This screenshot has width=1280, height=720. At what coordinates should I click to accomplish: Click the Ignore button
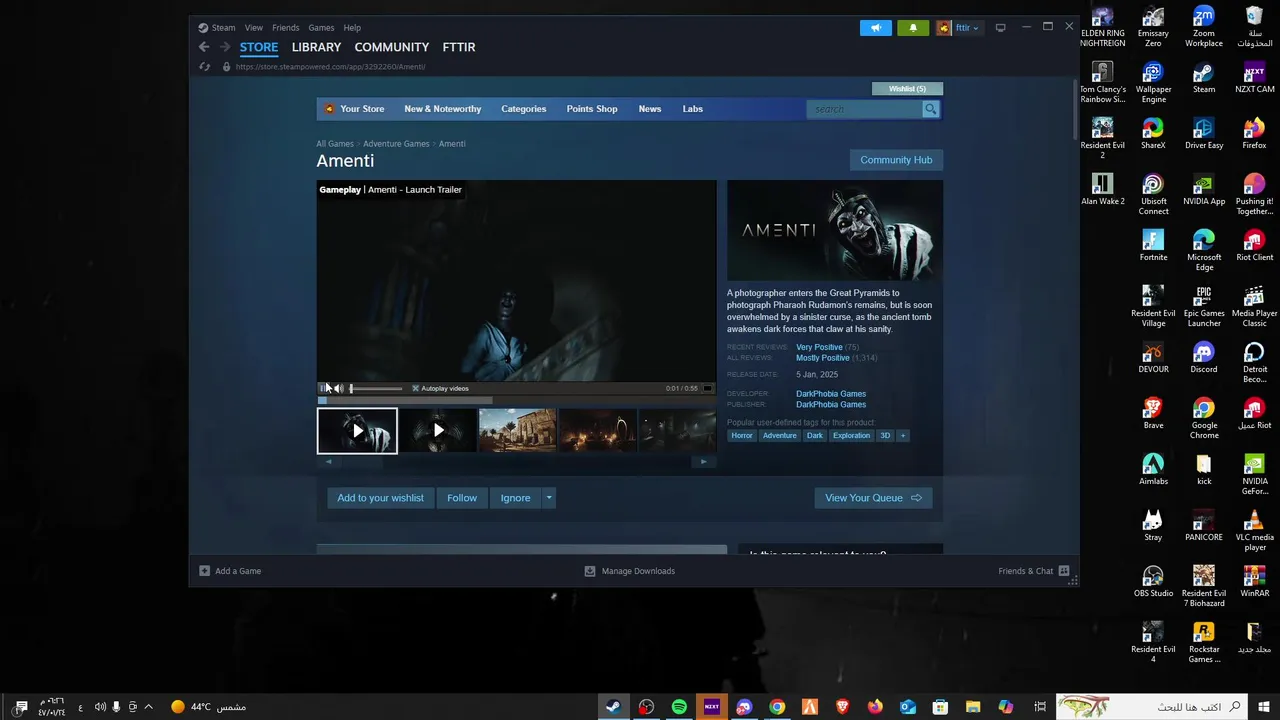point(516,498)
